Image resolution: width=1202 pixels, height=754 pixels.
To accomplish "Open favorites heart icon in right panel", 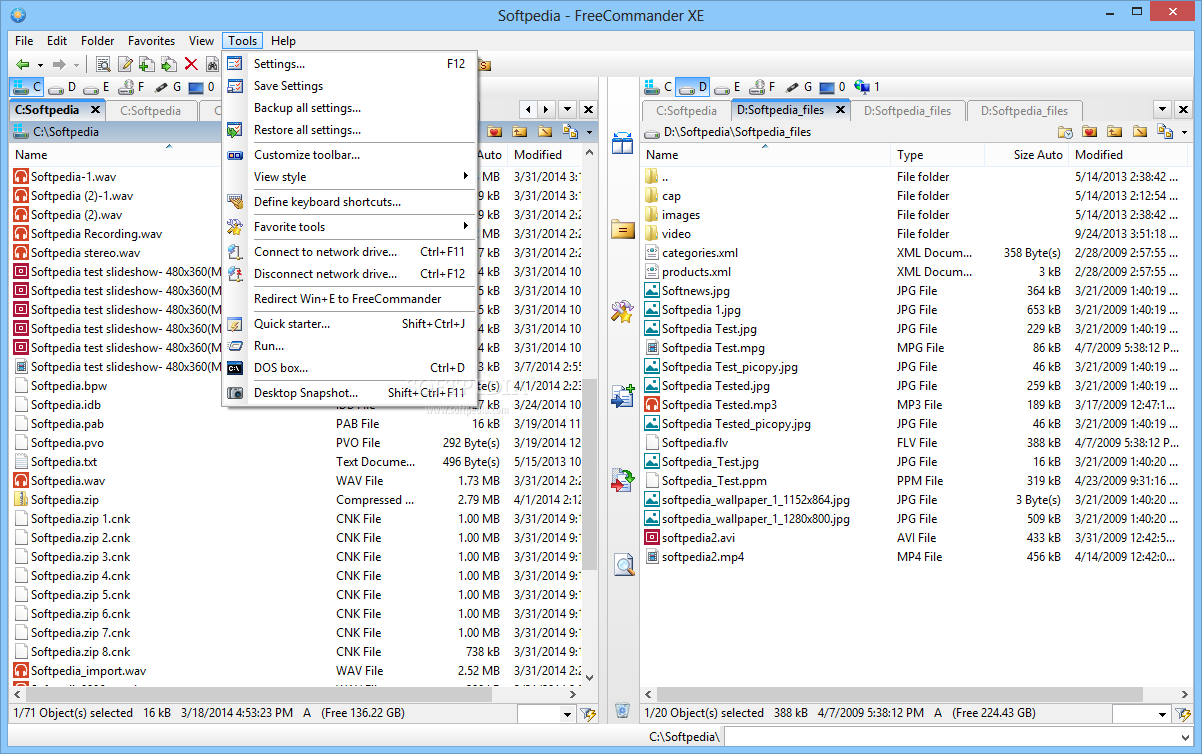I will [x=1090, y=131].
